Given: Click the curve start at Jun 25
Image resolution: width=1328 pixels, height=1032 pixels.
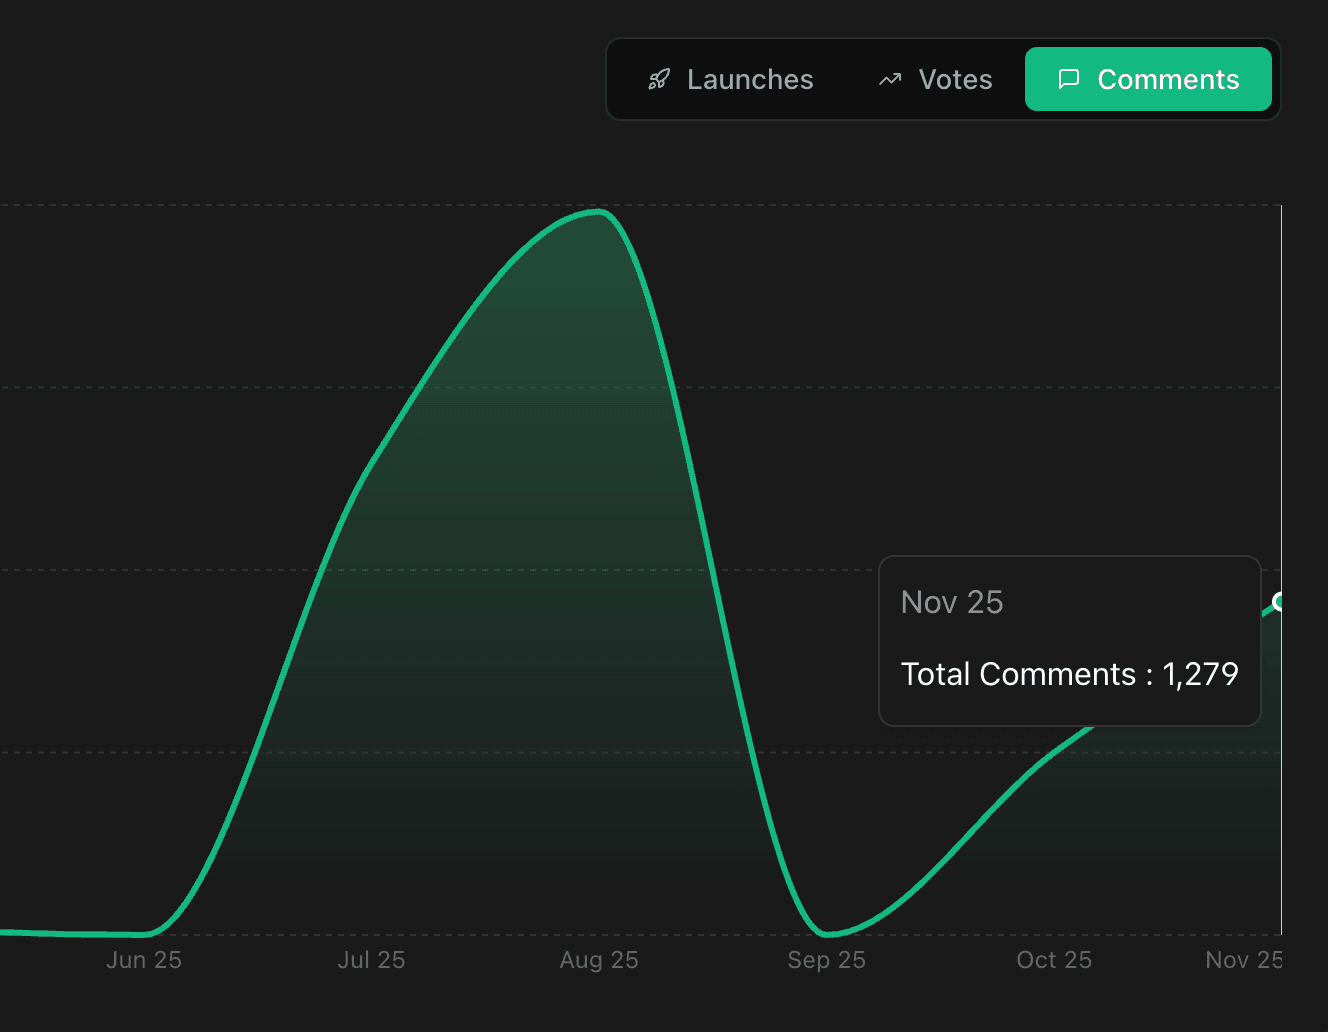Looking at the screenshot, I should click(x=146, y=934).
